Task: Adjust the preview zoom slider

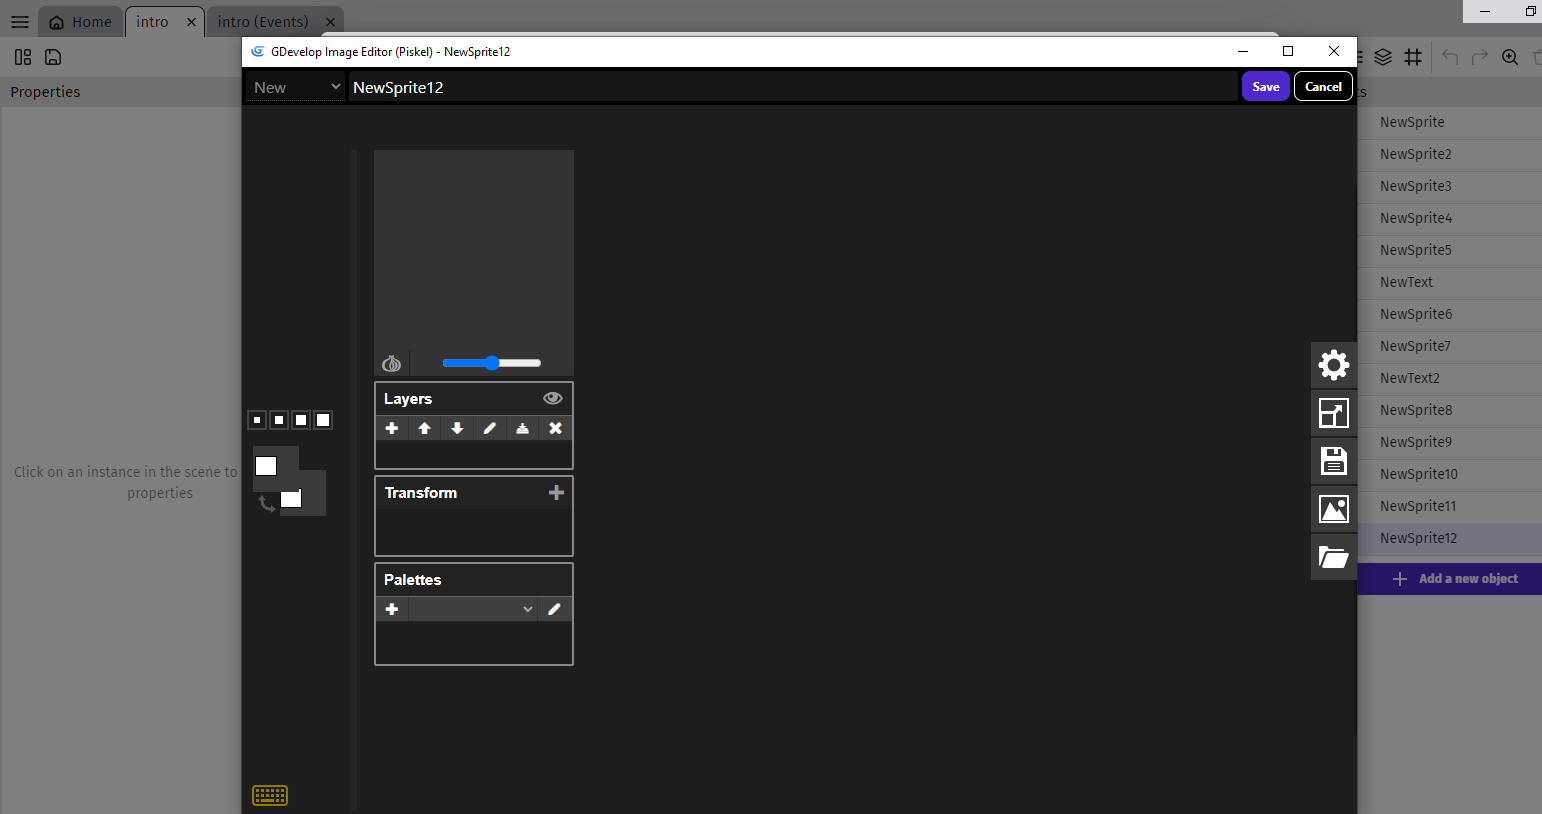Action: click(492, 363)
